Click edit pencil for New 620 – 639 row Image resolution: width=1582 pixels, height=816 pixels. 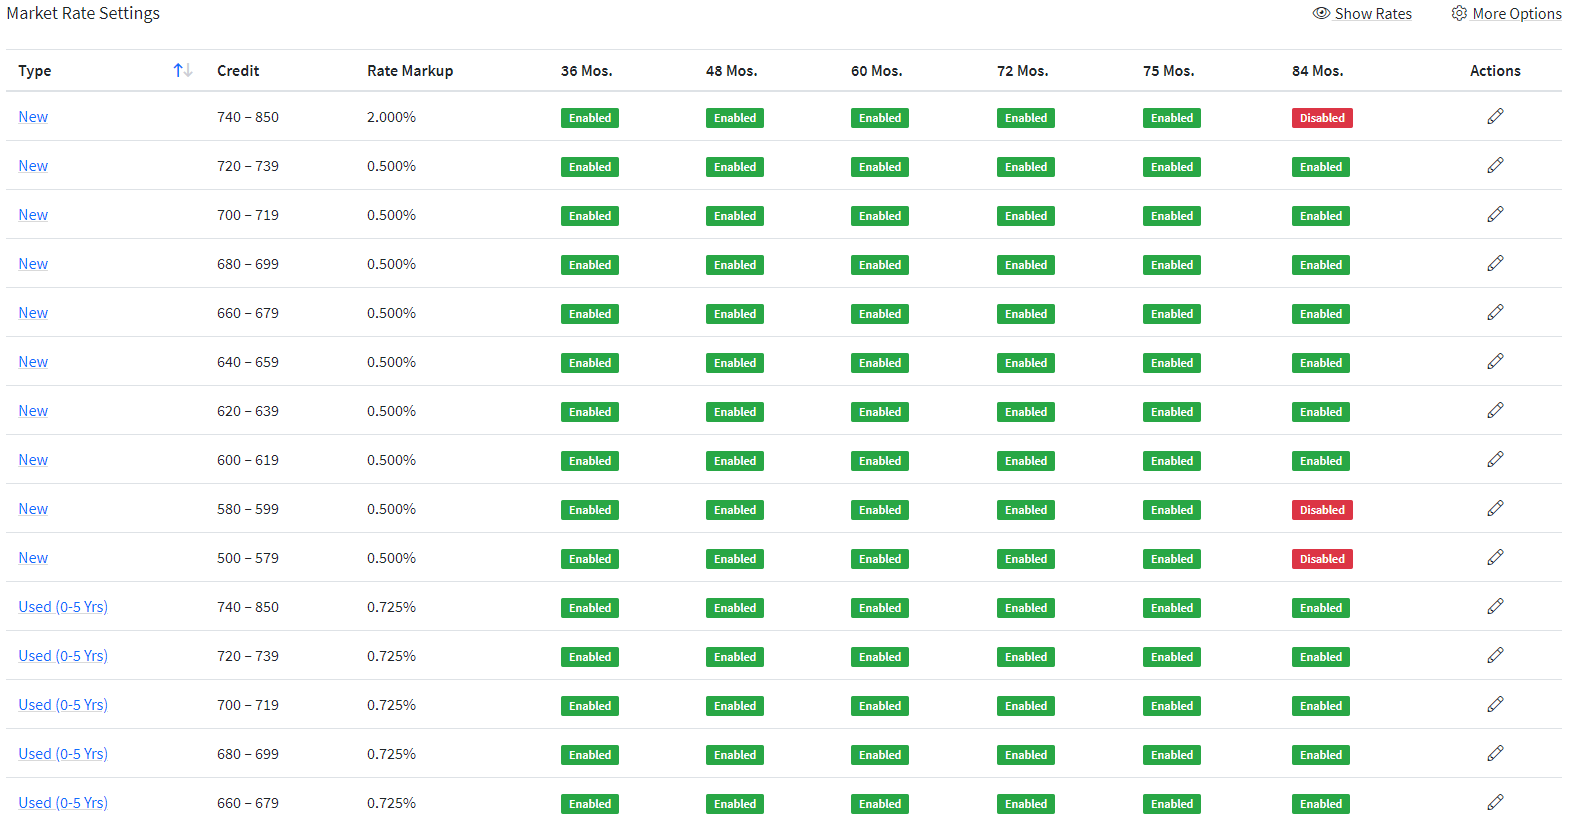click(1495, 411)
